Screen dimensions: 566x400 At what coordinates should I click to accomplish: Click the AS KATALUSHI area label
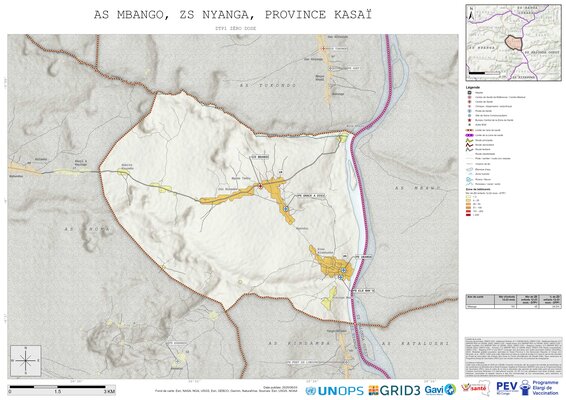pos(415,343)
